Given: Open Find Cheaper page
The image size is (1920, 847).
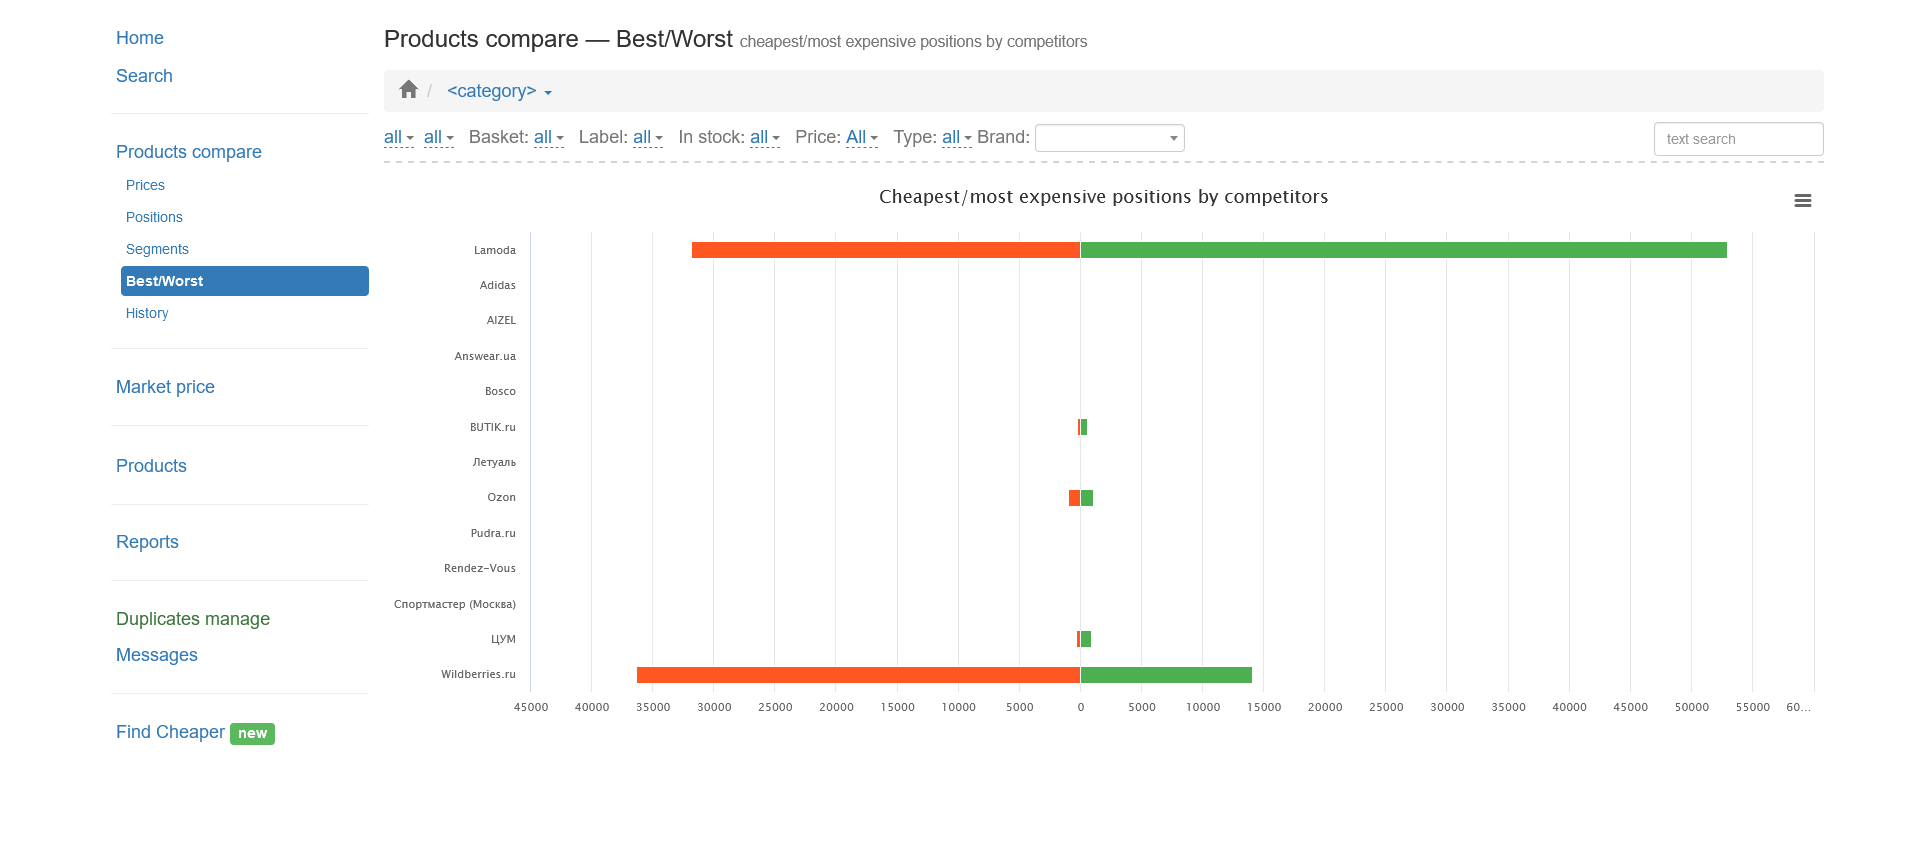Looking at the screenshot, I should pyautogui.click(x=170, y=732).
